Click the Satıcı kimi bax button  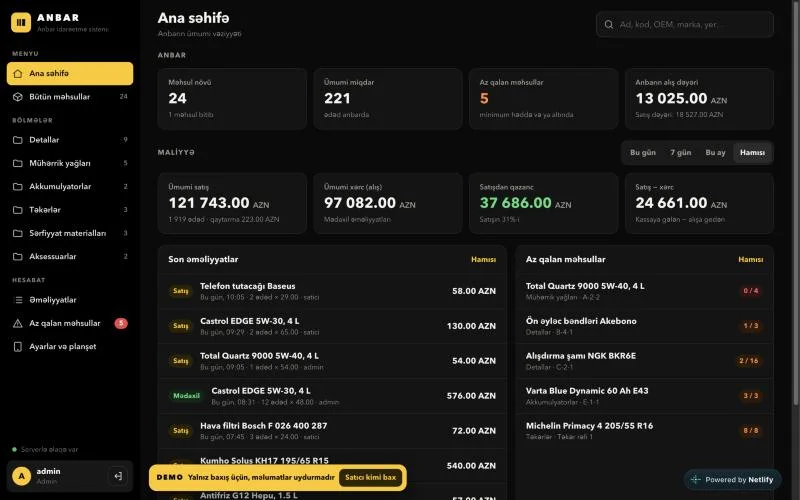(370, 478)
